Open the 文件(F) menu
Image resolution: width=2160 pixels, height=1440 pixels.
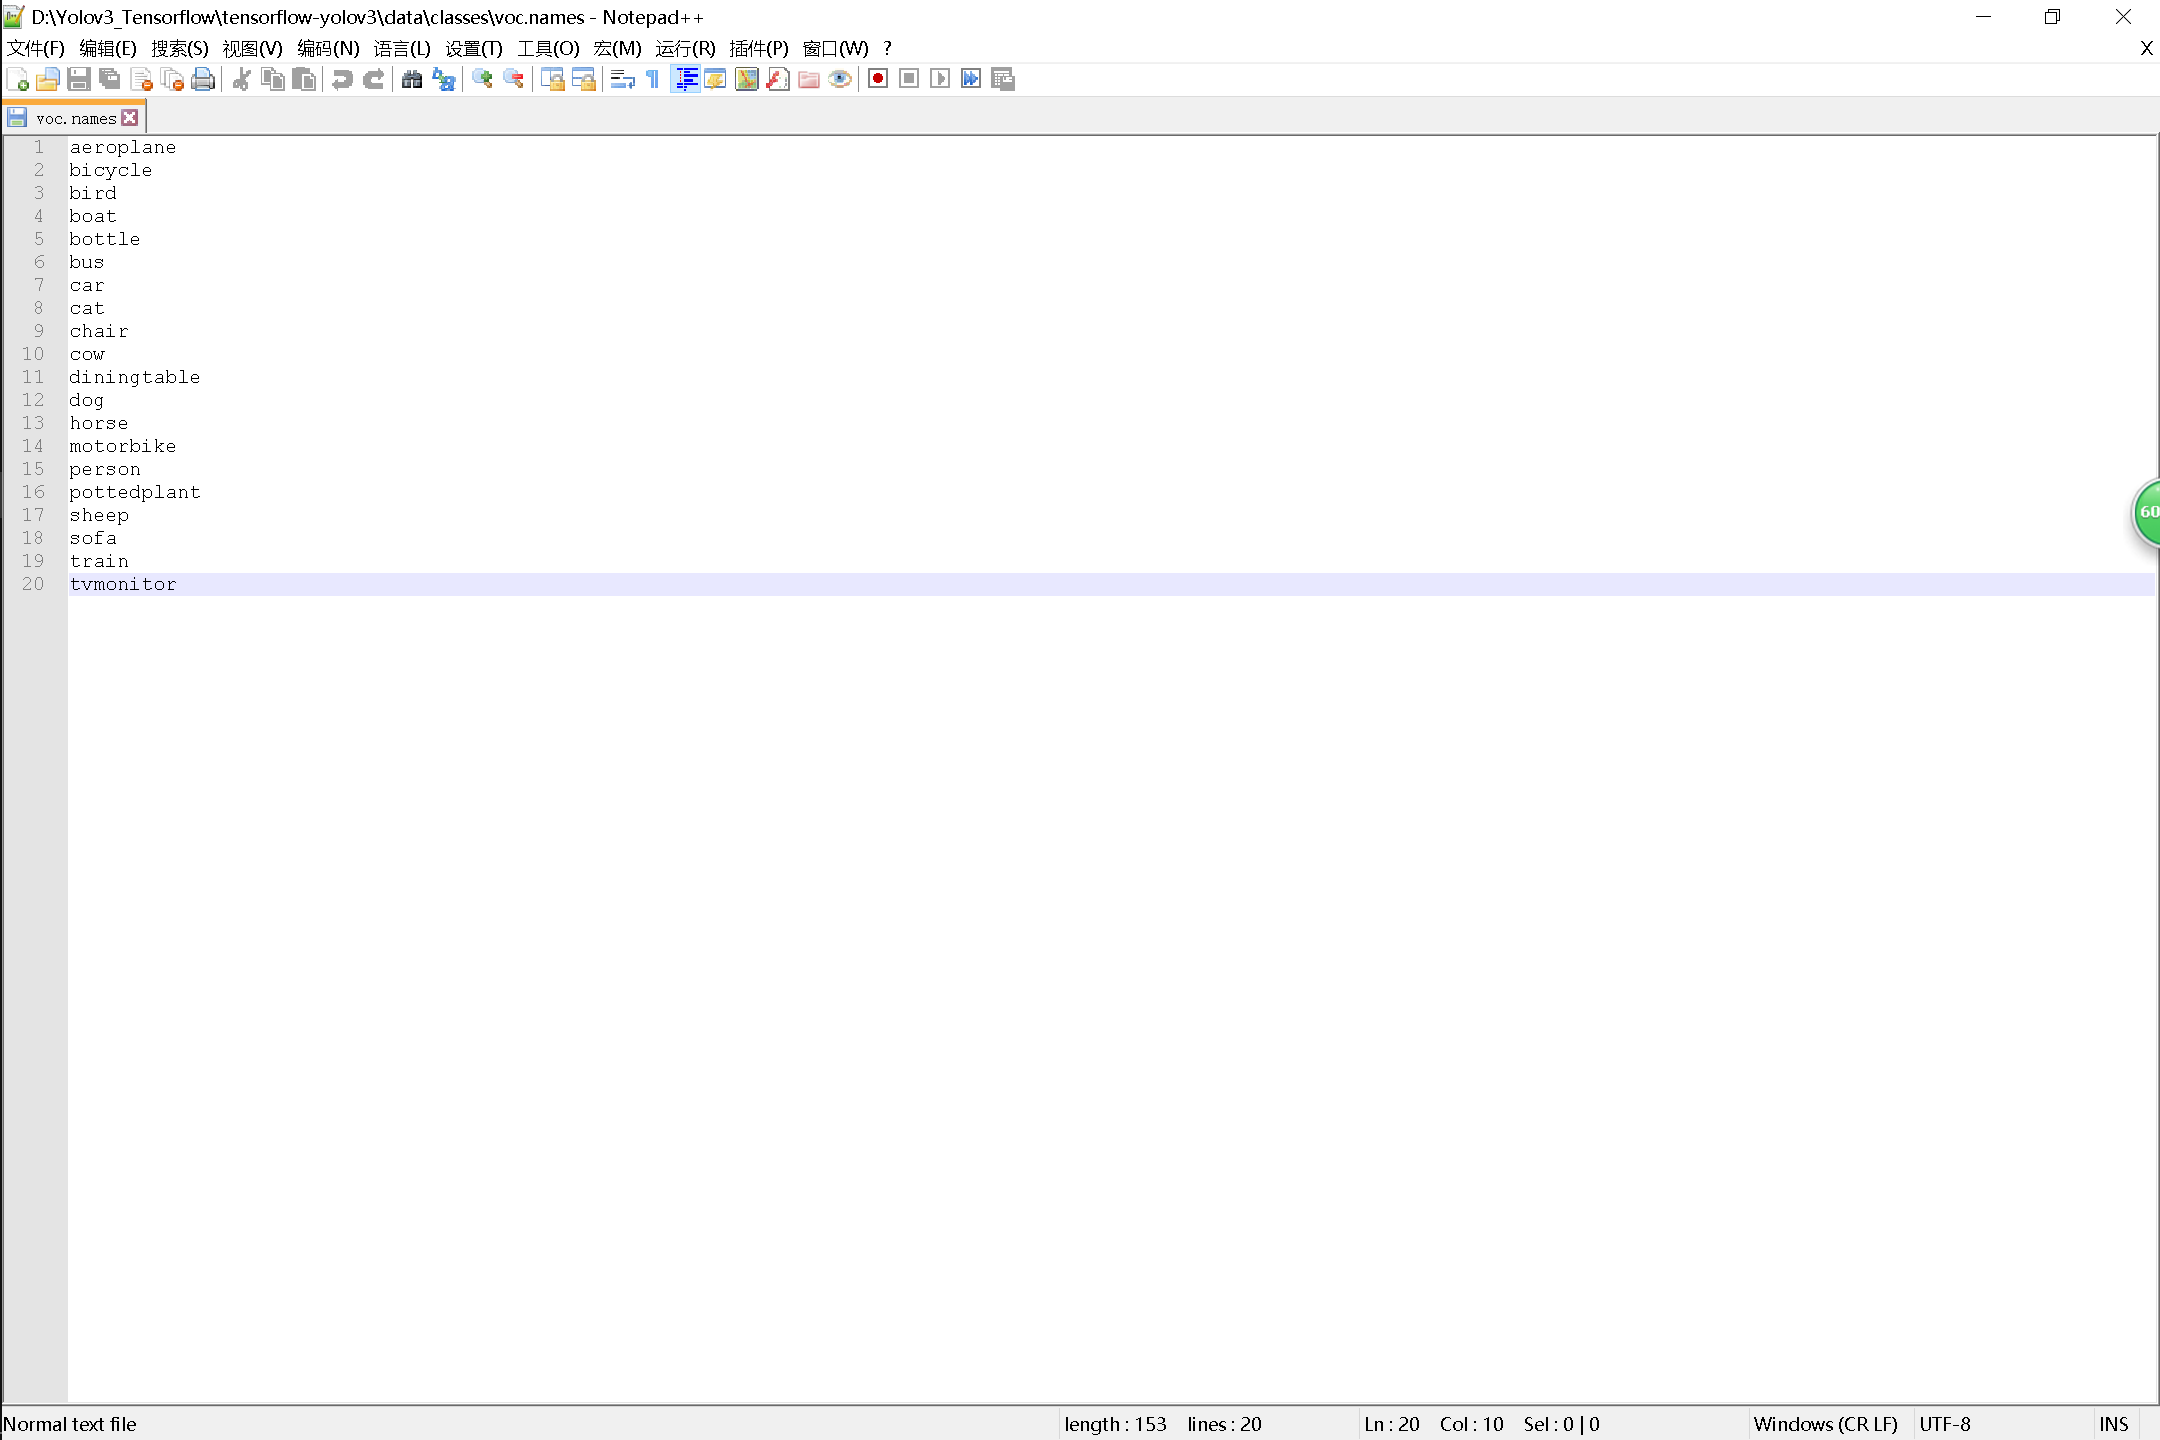(35, 48)
